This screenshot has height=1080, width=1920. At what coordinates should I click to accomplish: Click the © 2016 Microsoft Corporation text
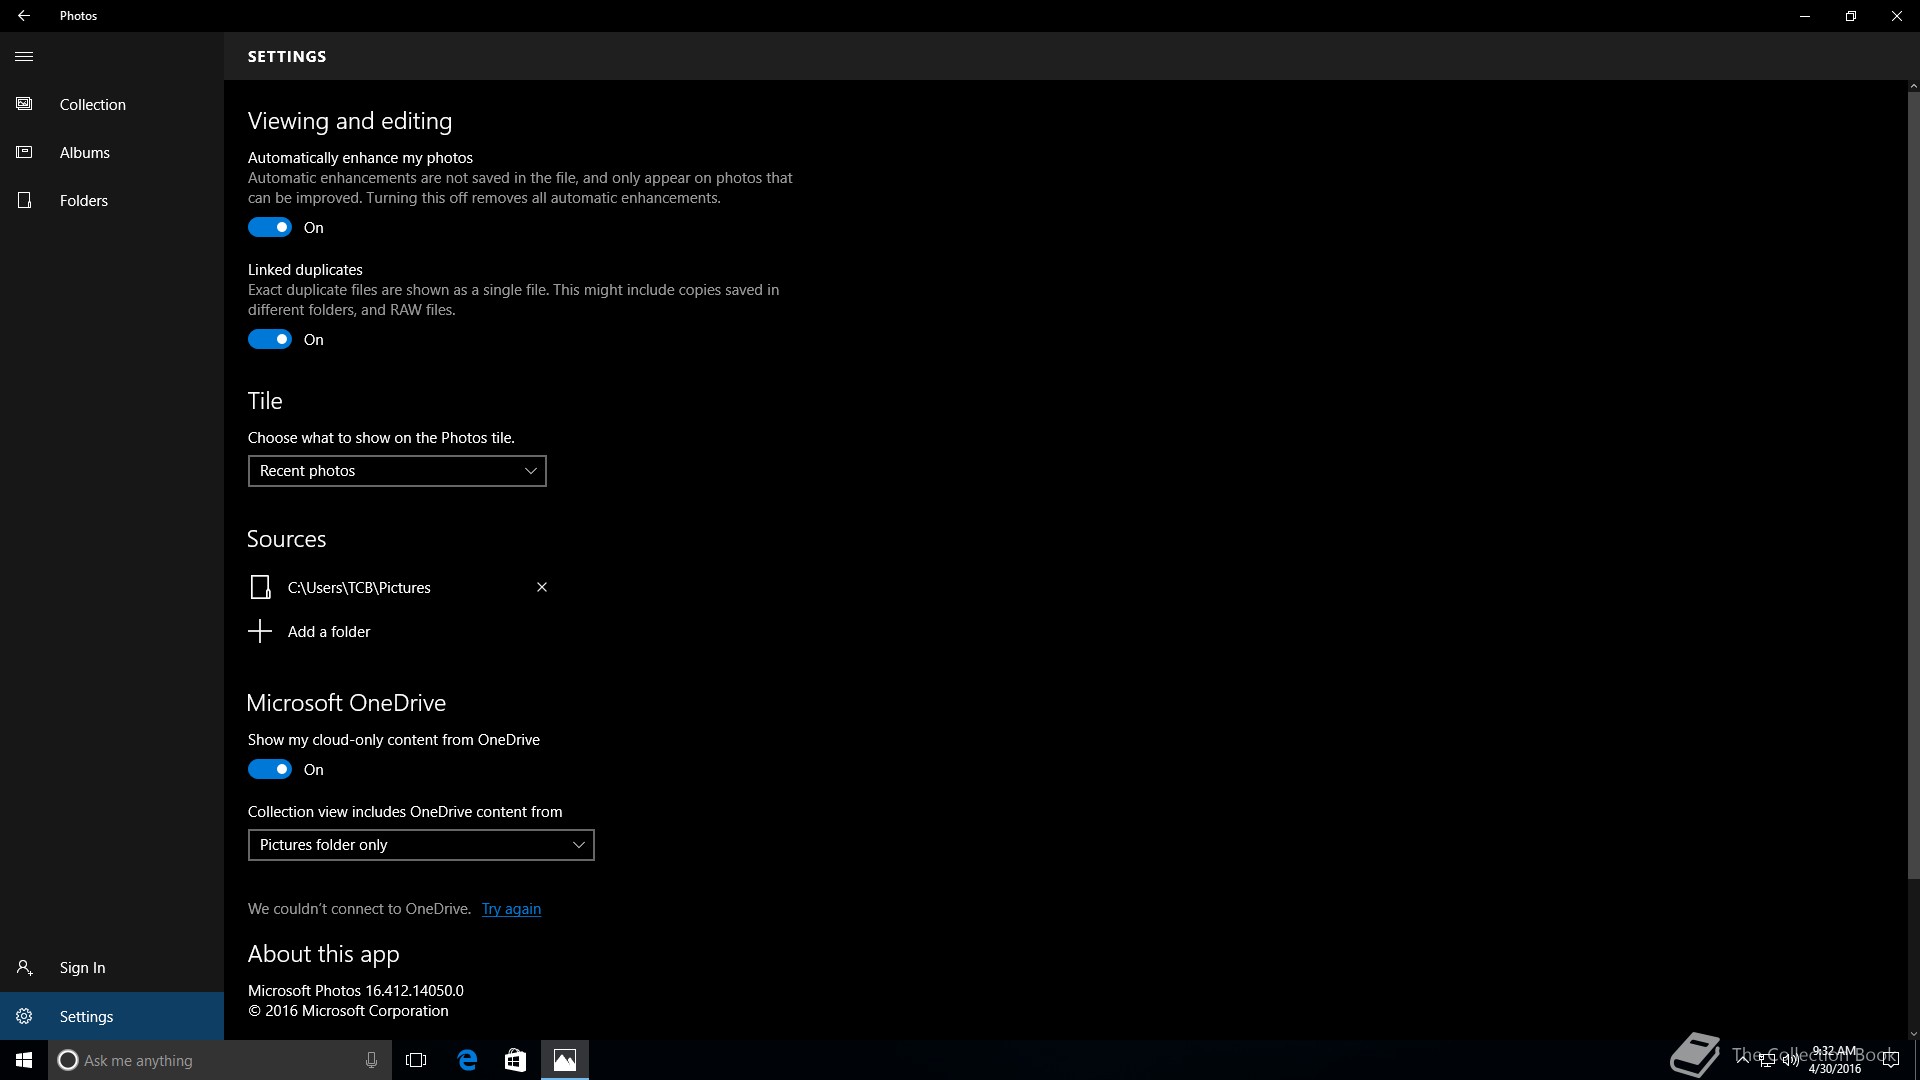click(x=348, y=1010)
